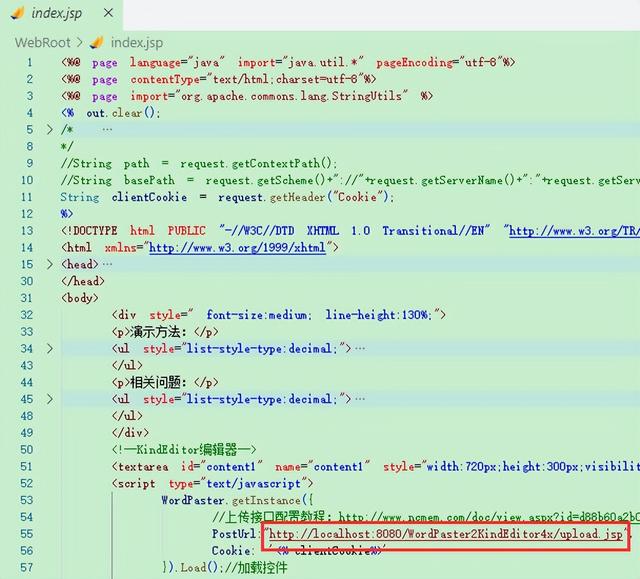The width and height of the screenshot is (640, 579).
Task: Click 'request.getContextPath()' on line 9
Action: click(x=256, y=164)
